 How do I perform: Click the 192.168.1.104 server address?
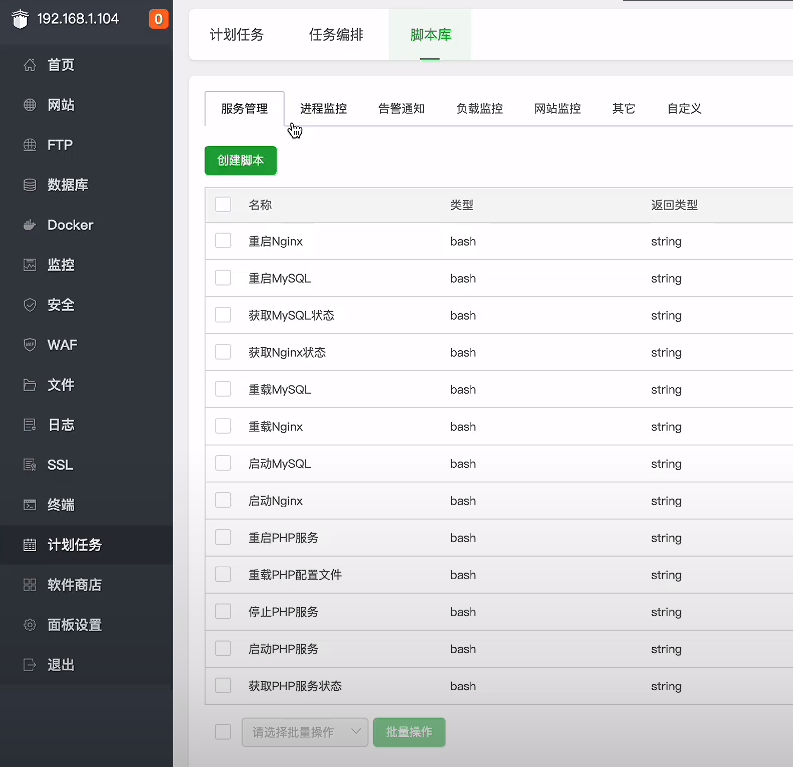coord(78,19)
